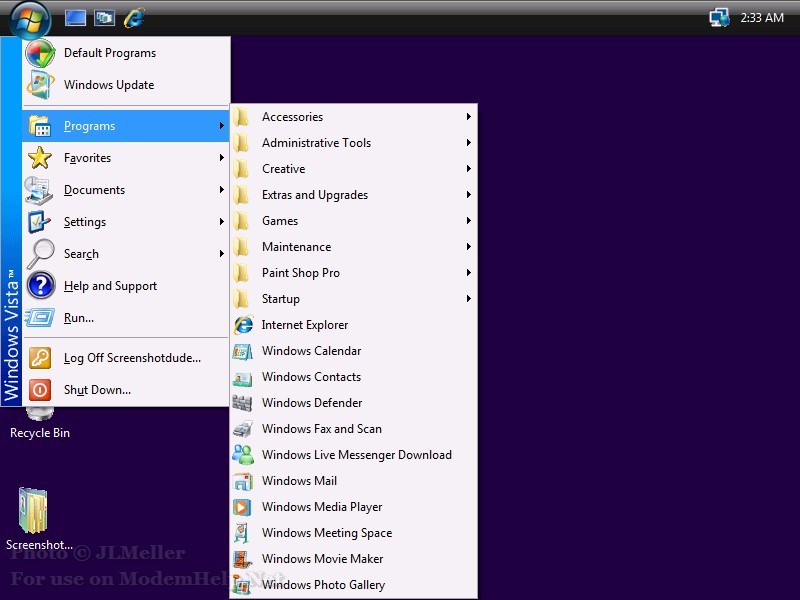This screenshot has height=600, width=800.
Task: Open the Run dialog entry
Action: tap(78, 318)
